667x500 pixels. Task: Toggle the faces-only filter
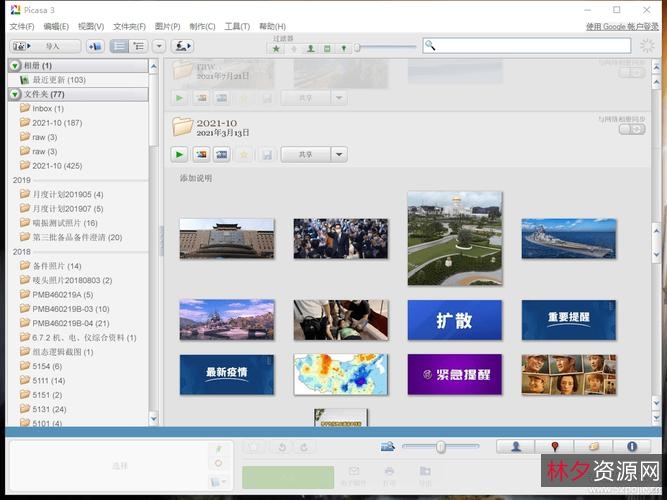(x=311, y=49)
